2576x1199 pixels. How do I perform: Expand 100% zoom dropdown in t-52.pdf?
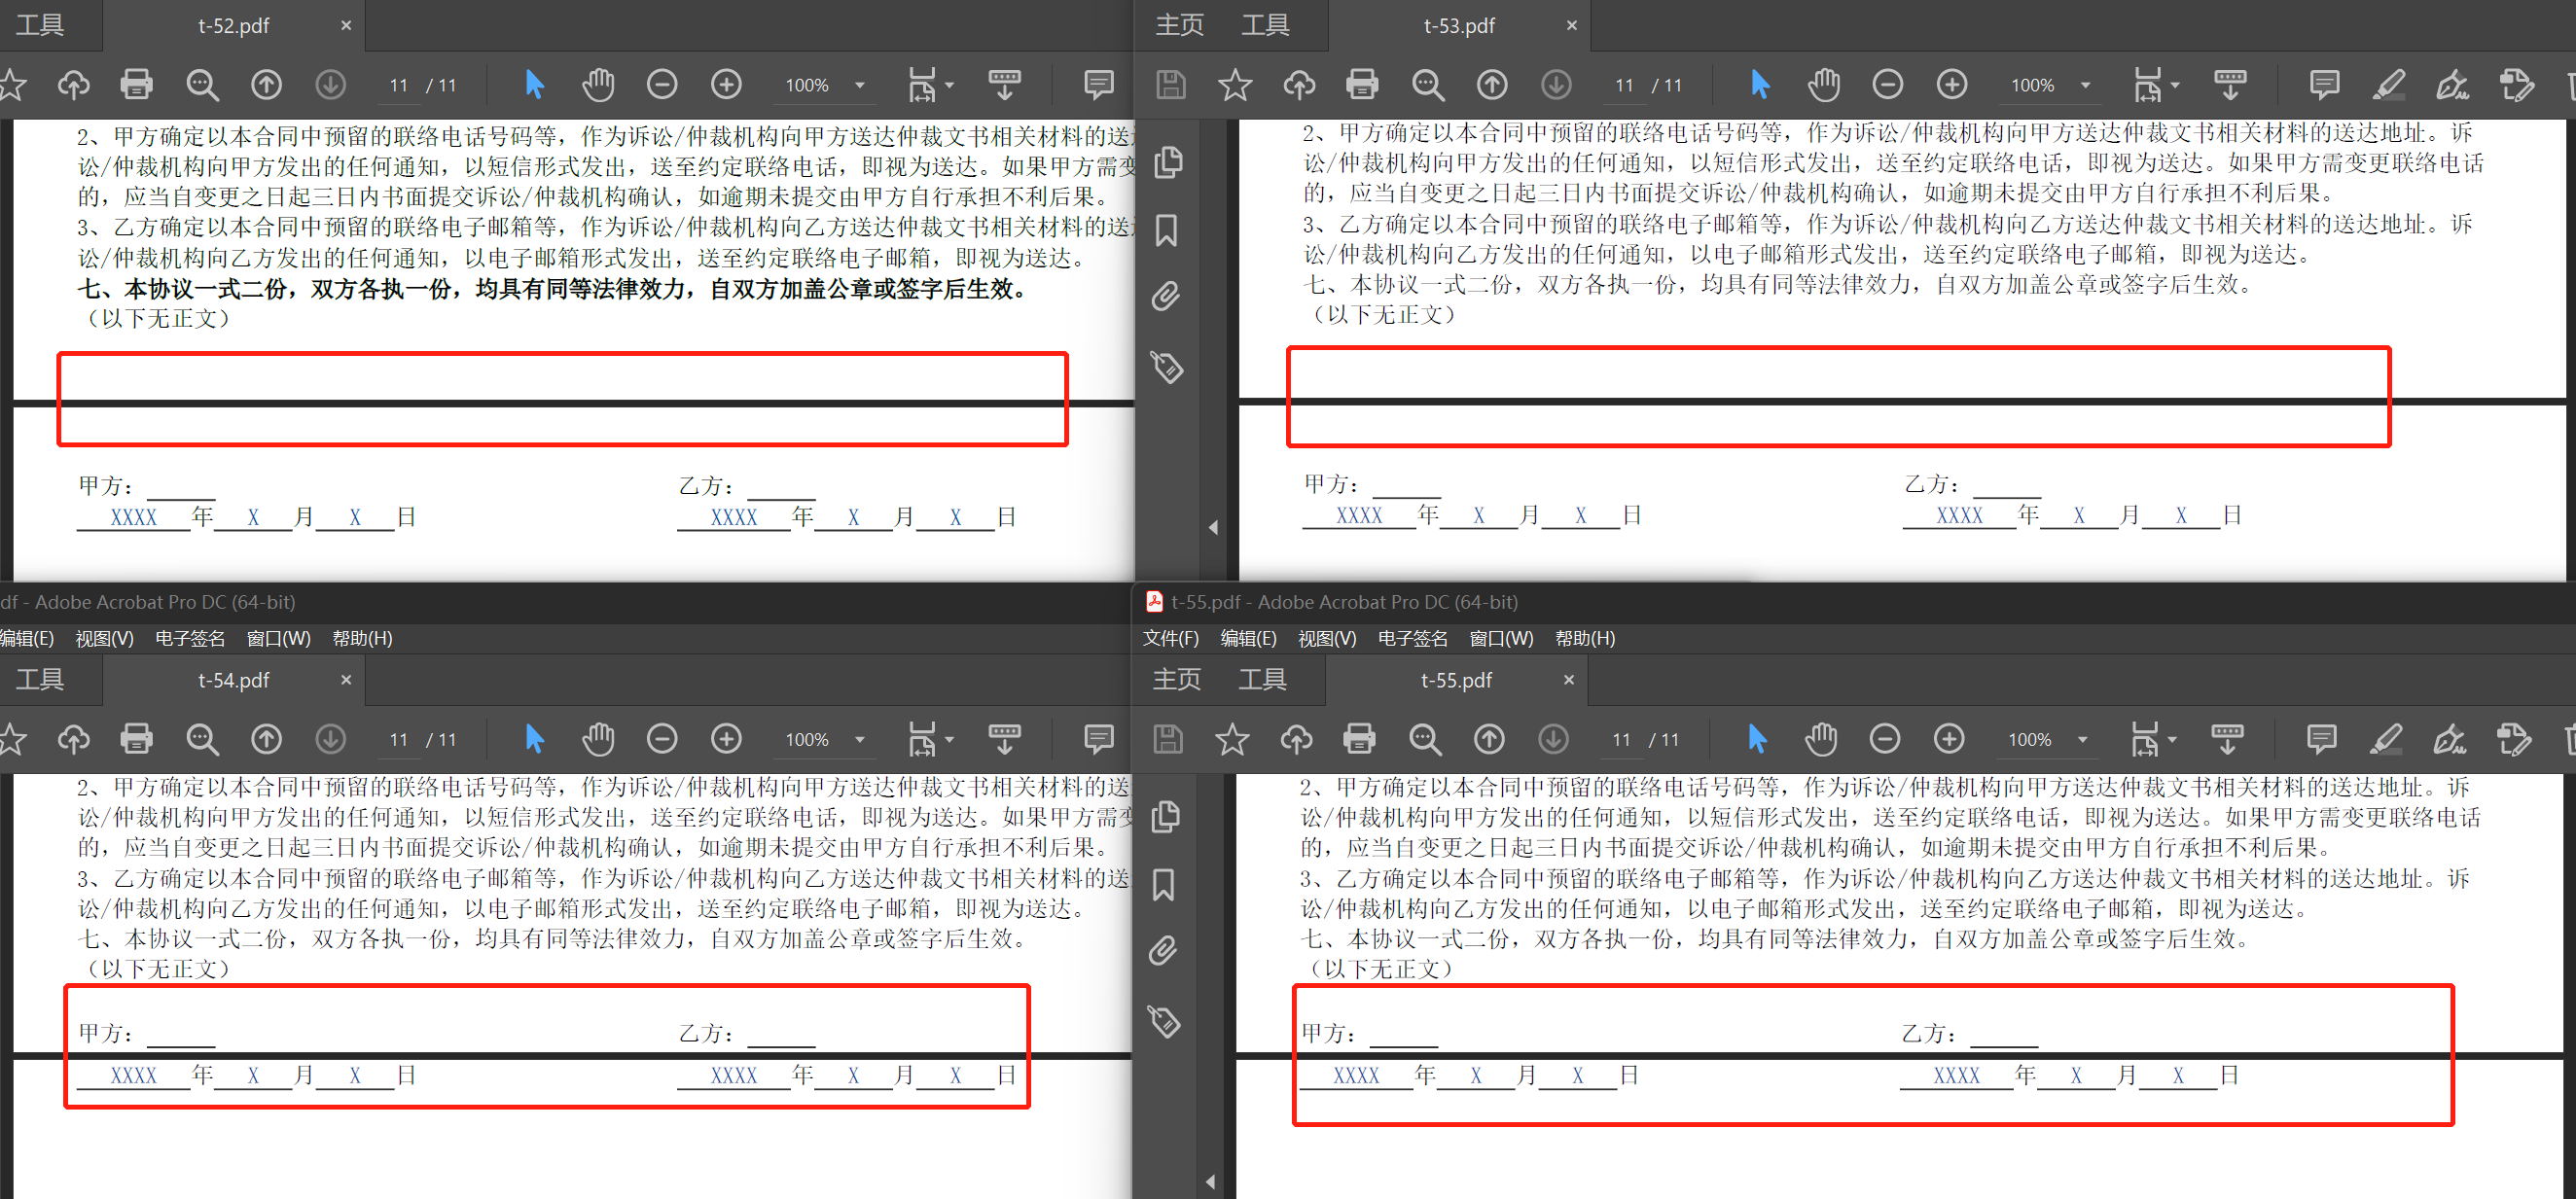pyautogui.click(x=859, y=85)
